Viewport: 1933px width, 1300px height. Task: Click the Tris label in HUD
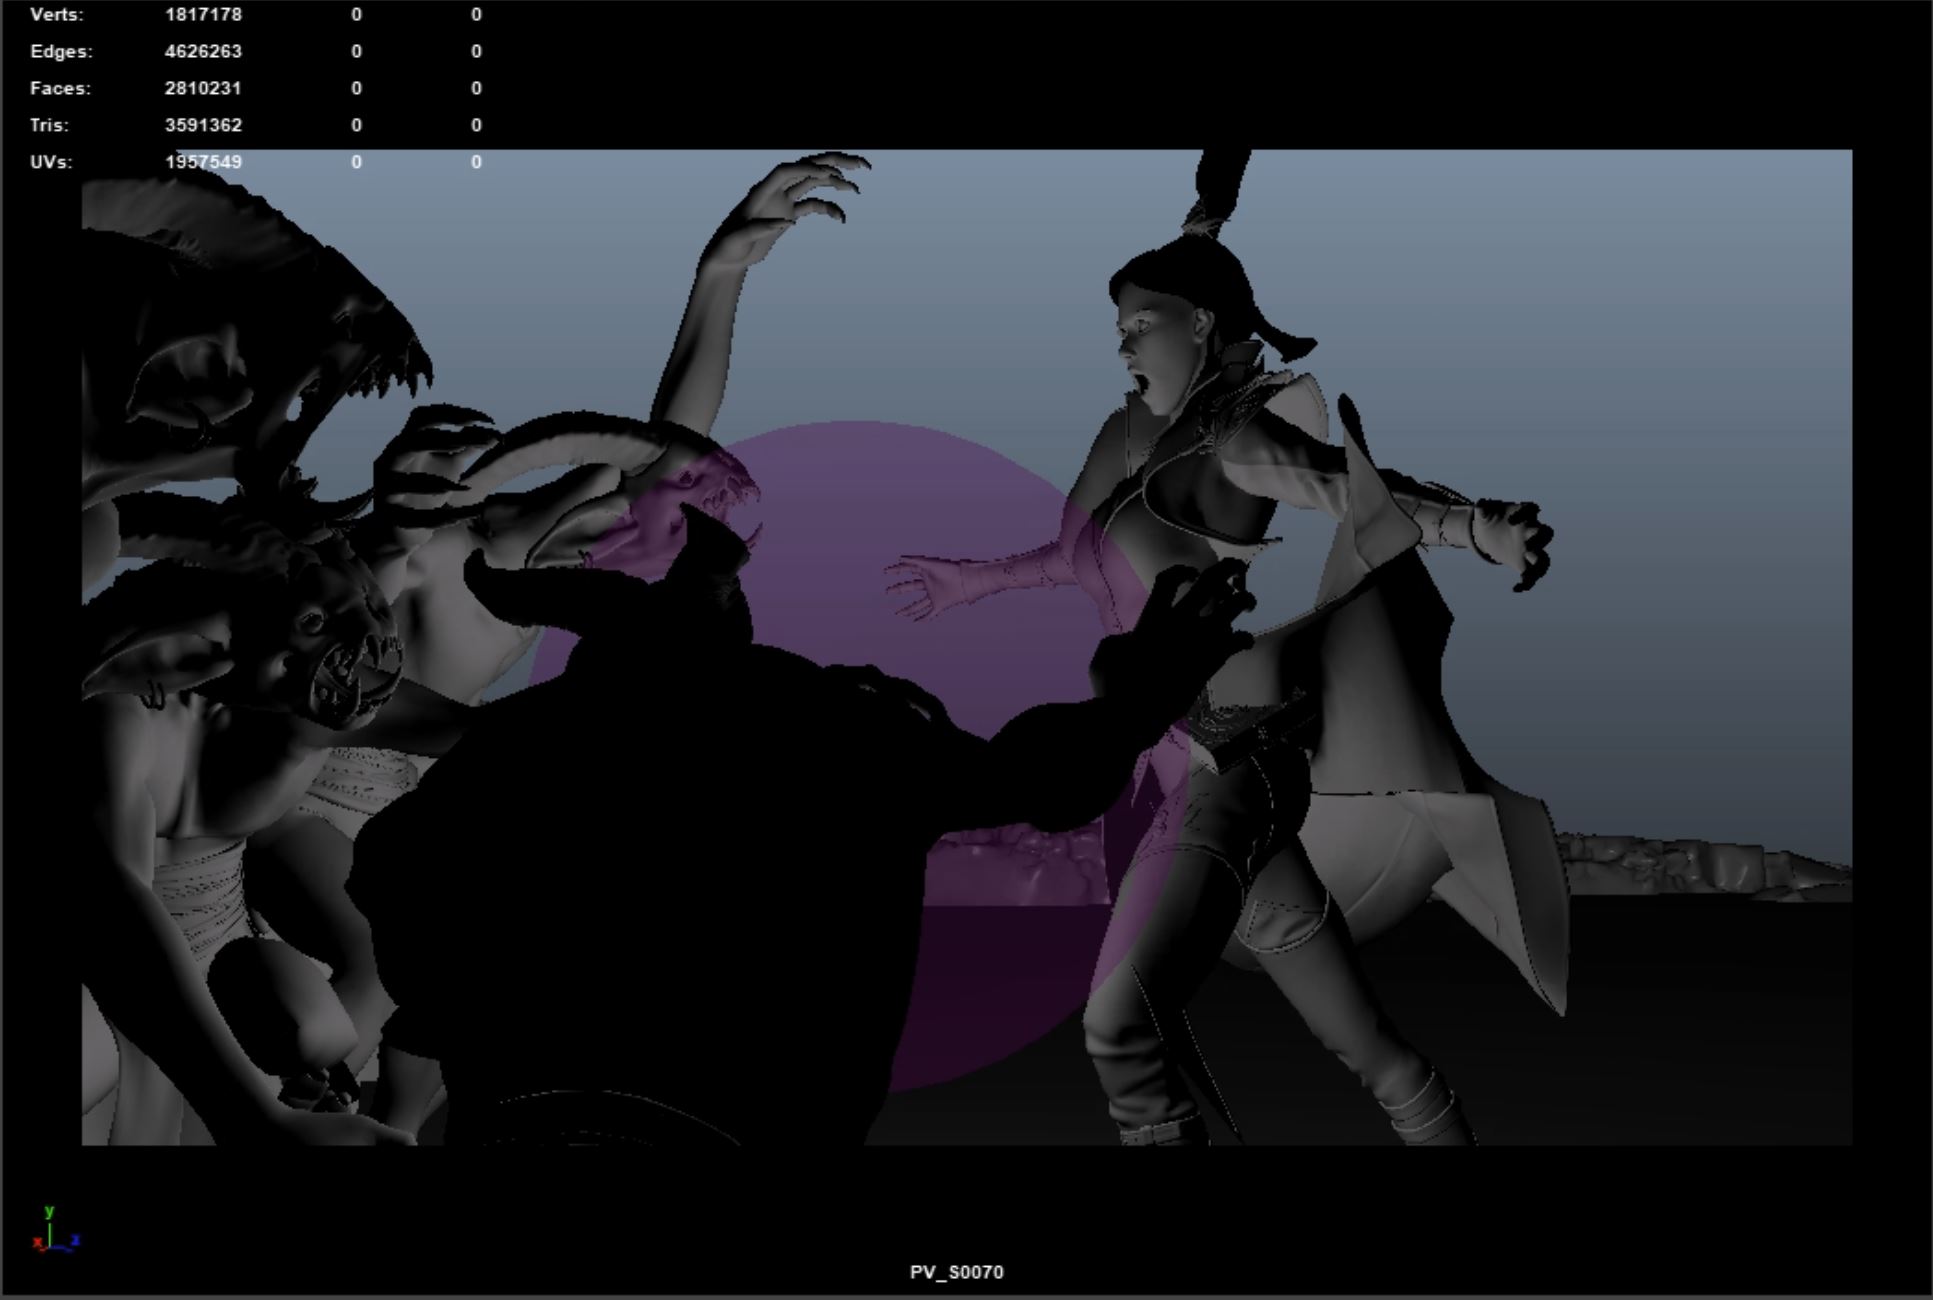pyautogui.click(x=49, y=125)
